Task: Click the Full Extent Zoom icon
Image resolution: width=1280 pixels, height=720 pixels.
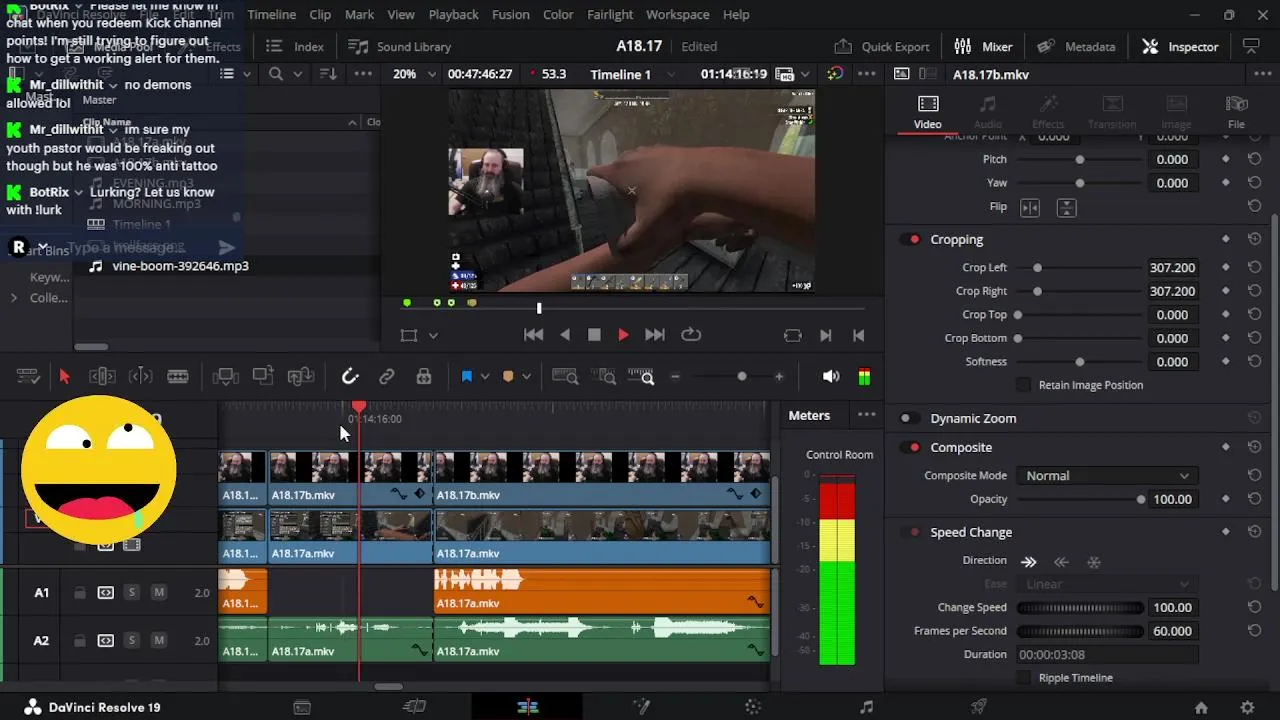Action: [x=565, y=377]
